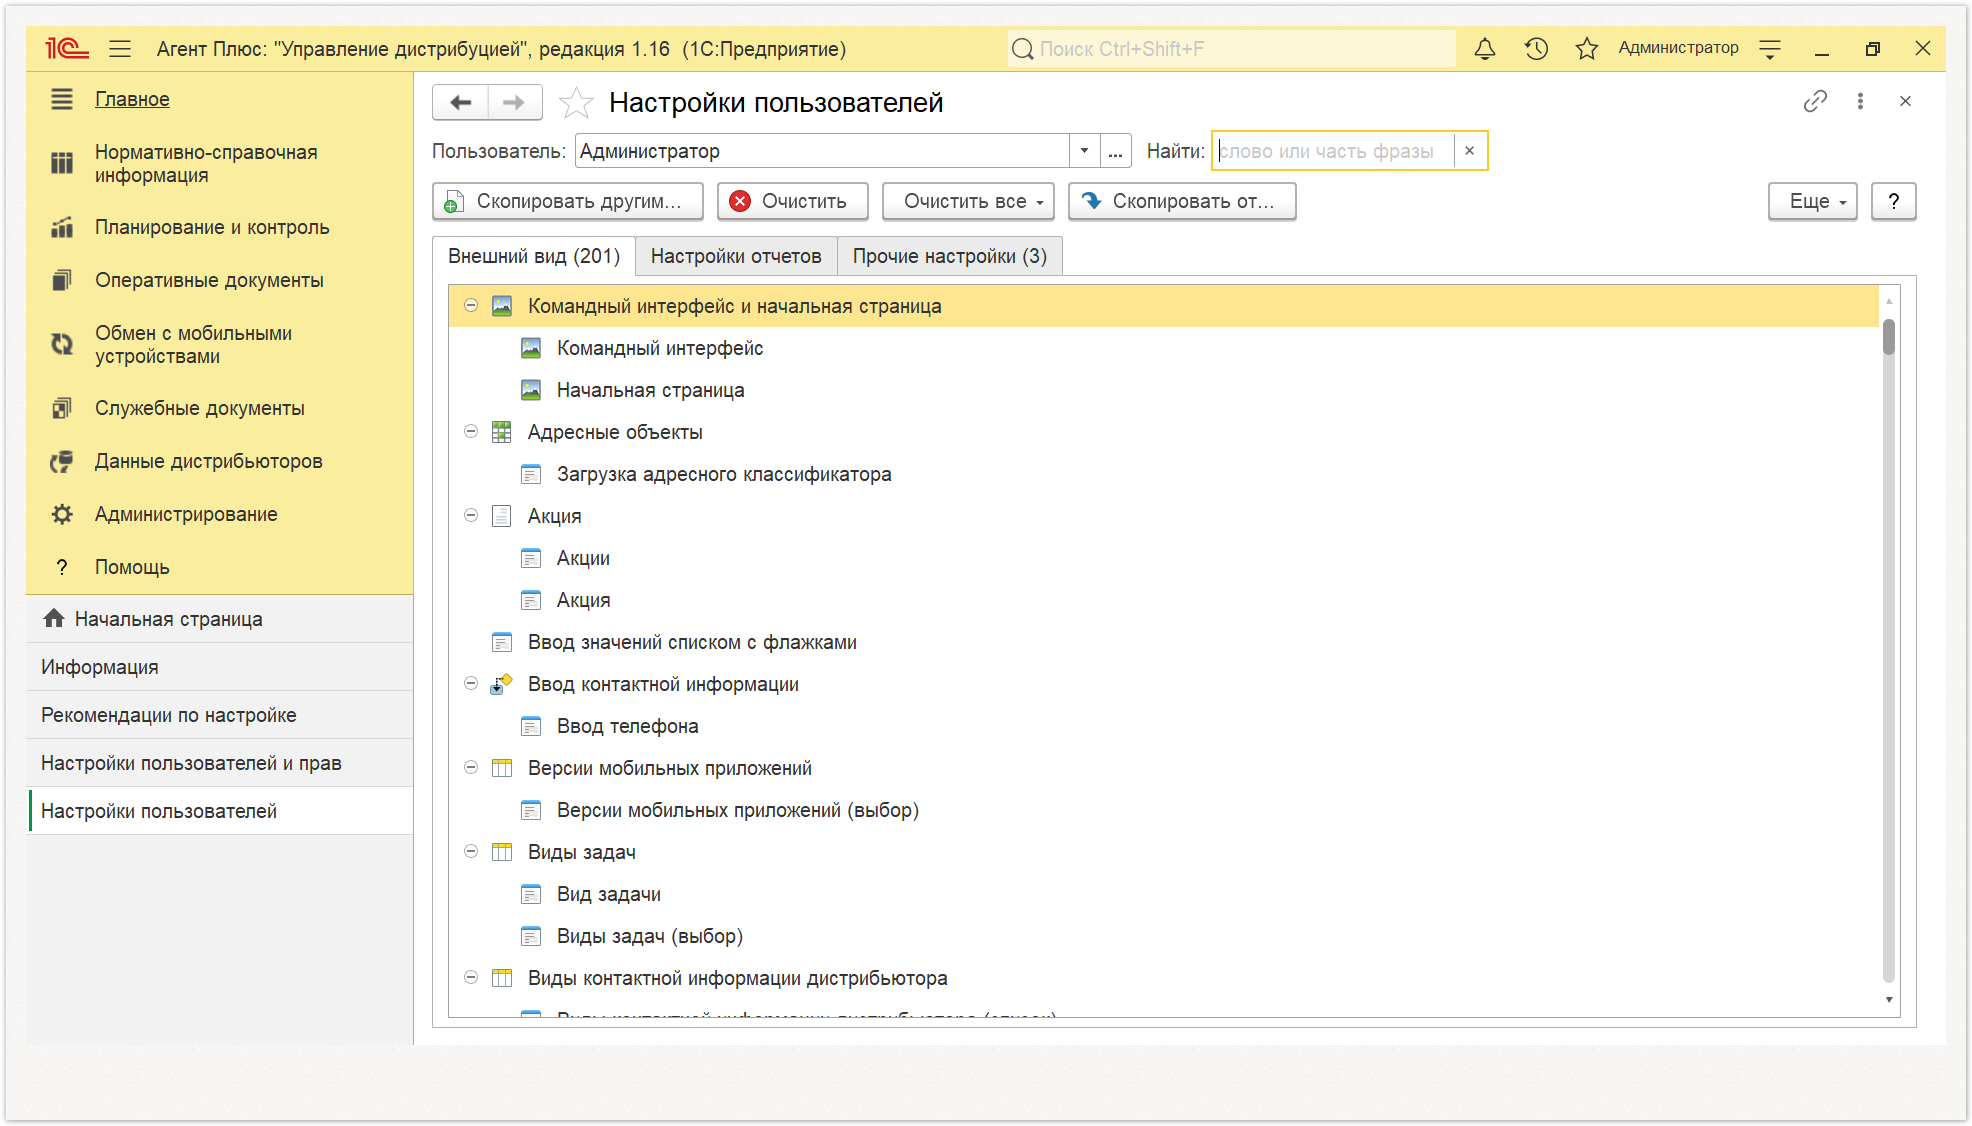Image resolution: width=1972 pixels, height=1126 pixels.
Task: Select Ввод телефона tree row
Action: [x=1164, y=726]
